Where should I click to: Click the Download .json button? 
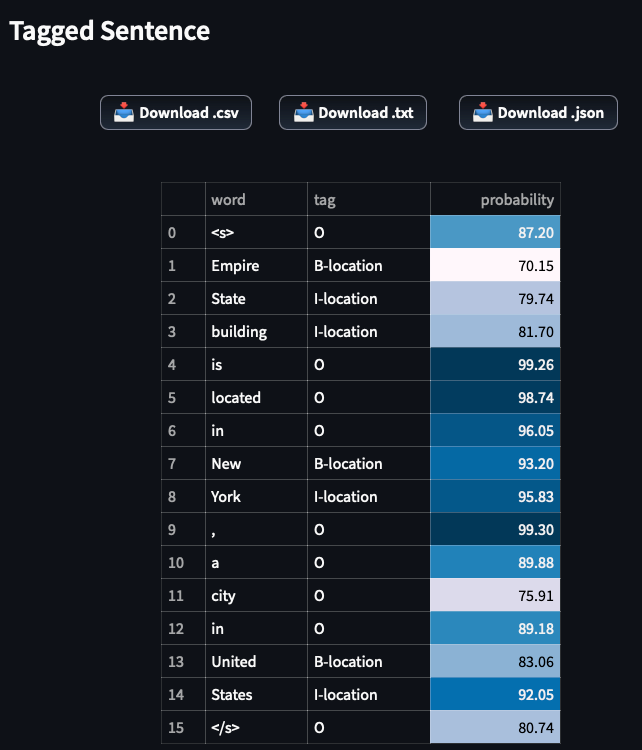(x=538, y=113)
